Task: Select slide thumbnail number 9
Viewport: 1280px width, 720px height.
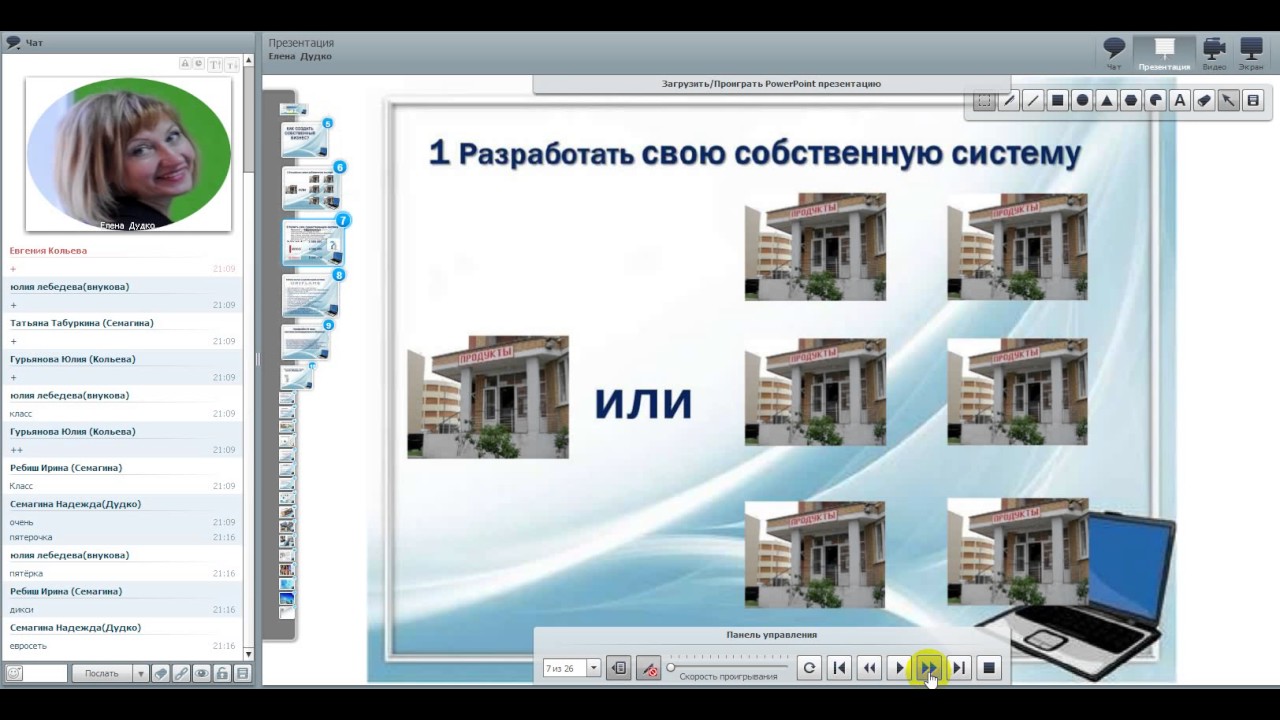Action: (306, 342)
